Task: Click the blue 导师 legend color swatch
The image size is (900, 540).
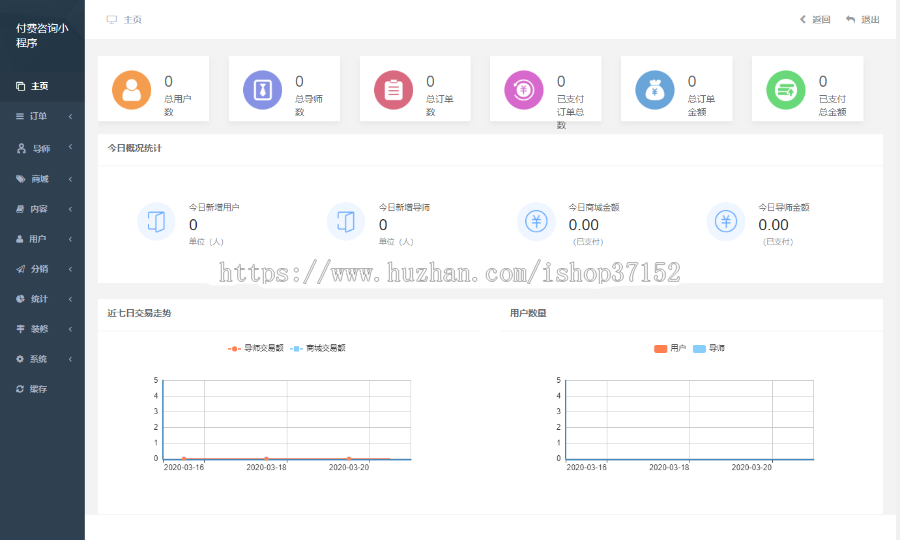Action: (699, 348)
